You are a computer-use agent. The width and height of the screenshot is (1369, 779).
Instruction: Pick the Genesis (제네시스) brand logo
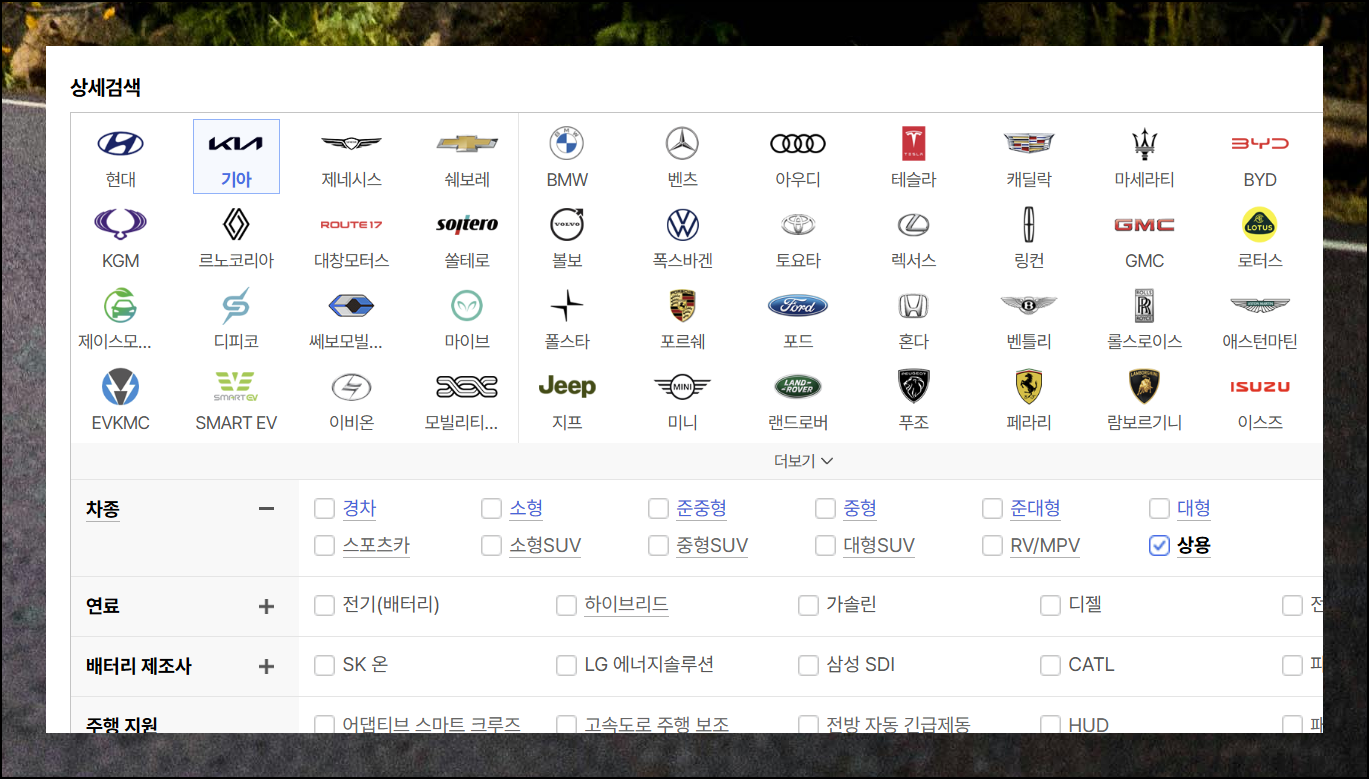click(x=351, y=143)
